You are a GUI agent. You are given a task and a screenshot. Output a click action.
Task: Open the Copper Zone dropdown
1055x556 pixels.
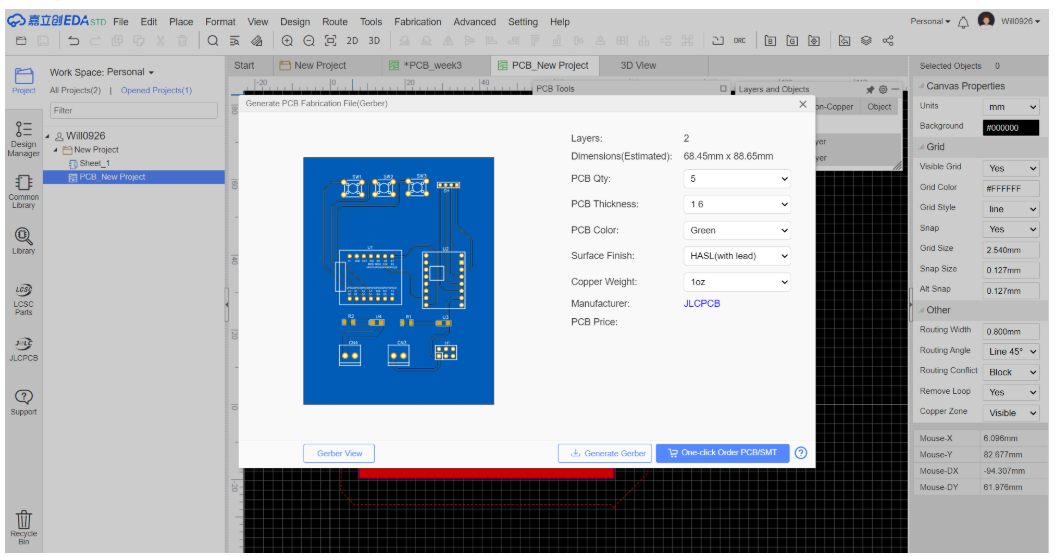click(1011, 413)
